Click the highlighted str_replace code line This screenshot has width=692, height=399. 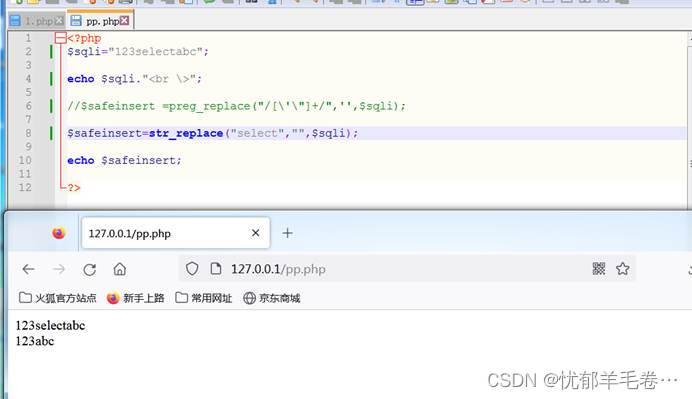point(213,133)
